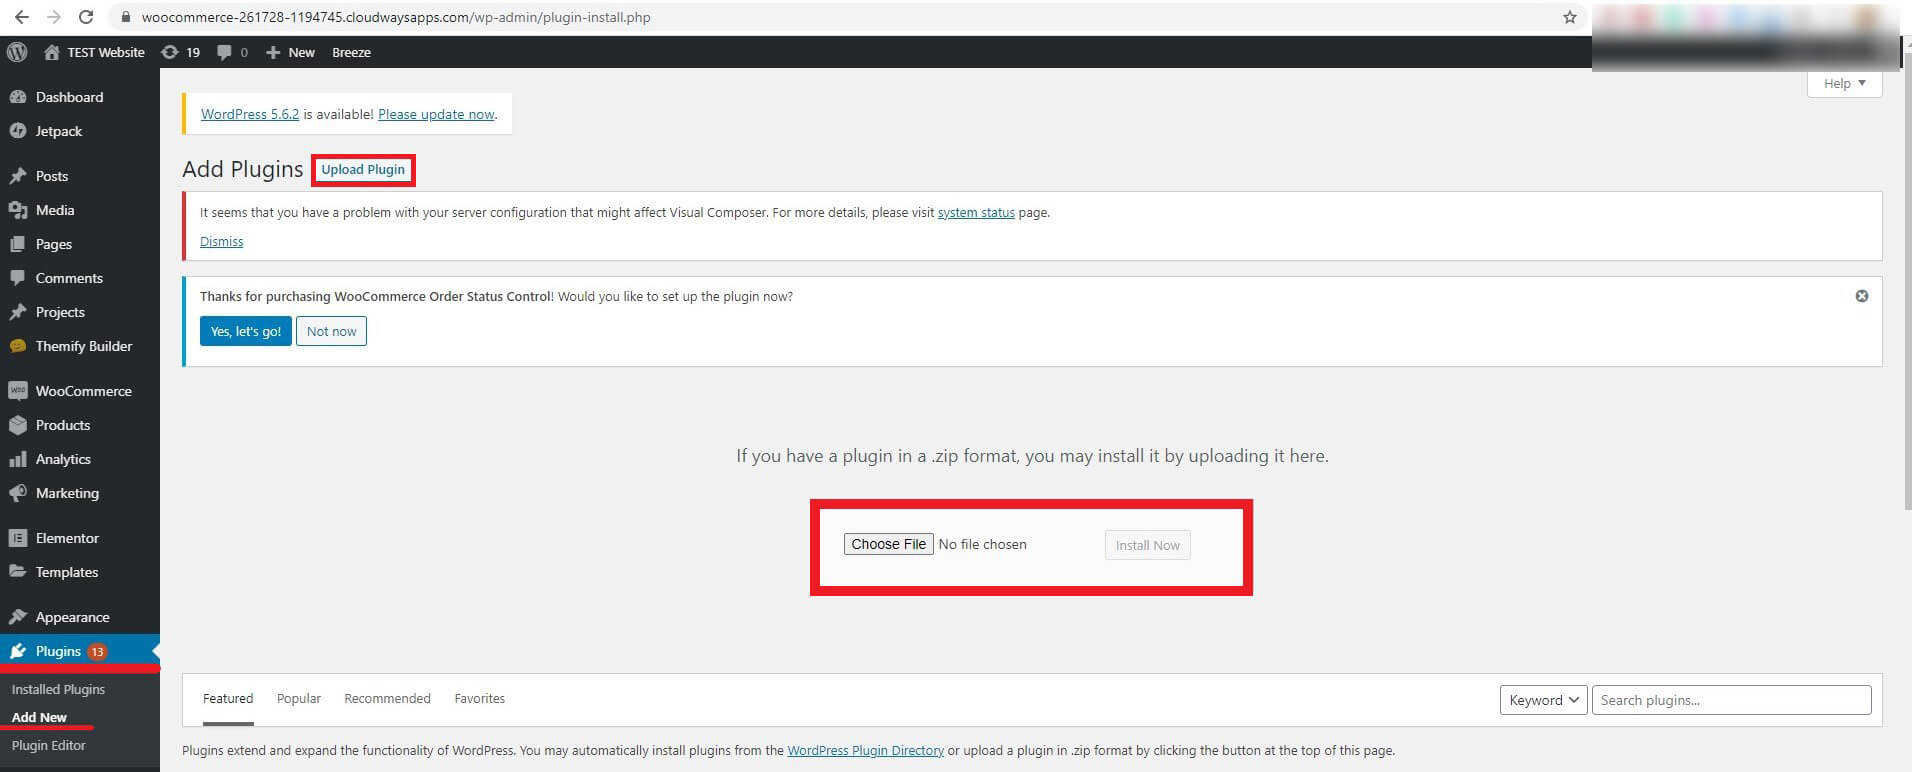Open the system status link
1912x772 pixels.
tap(976, 212)
